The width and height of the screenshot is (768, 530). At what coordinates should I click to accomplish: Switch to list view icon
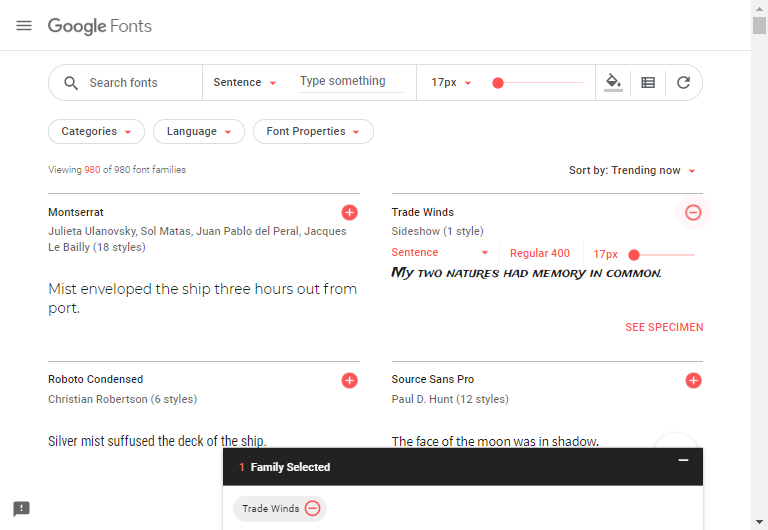pyautogui.click(x=648, y=83)
